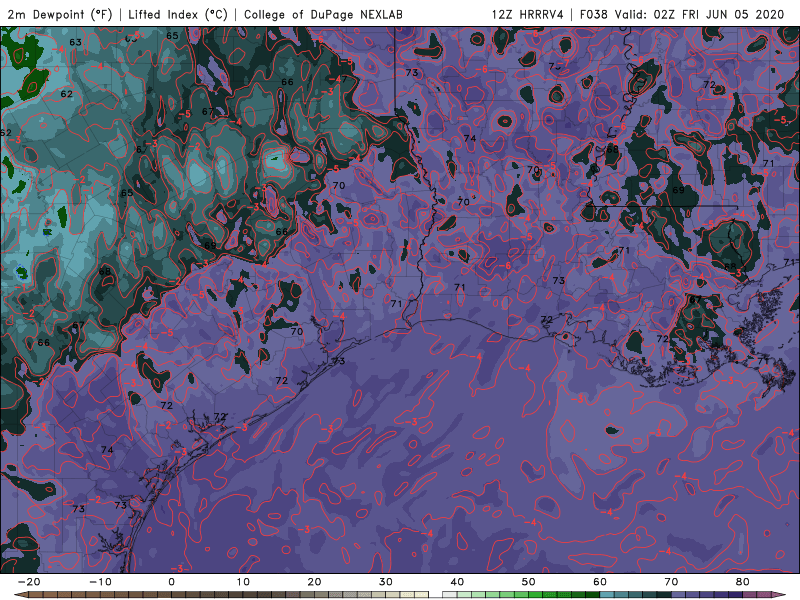The height and width of the screenshot is (600, 800).
Task: Click the "-10" color scale label
Action: [x=100, y=582]
